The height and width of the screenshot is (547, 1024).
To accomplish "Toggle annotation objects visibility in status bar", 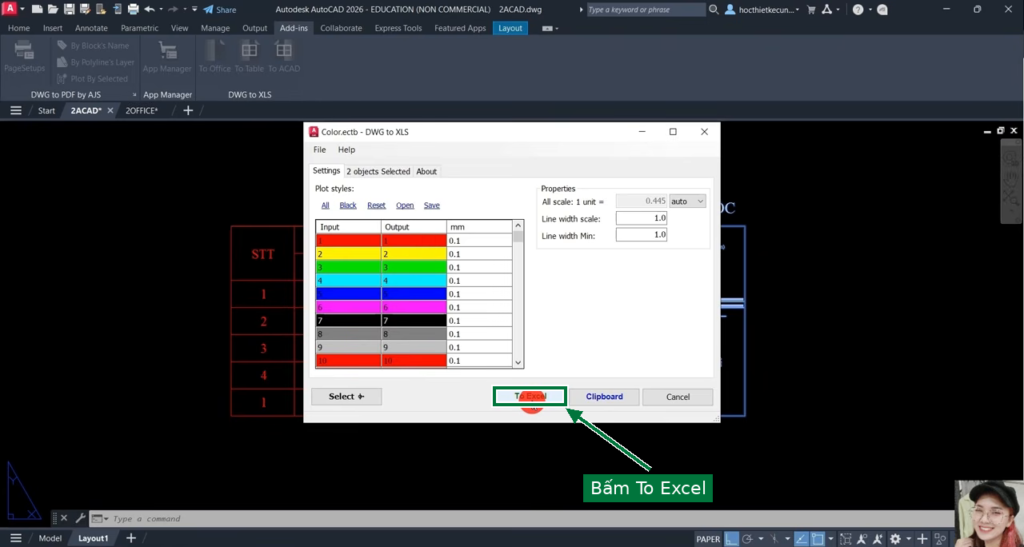I will point(862,539).
